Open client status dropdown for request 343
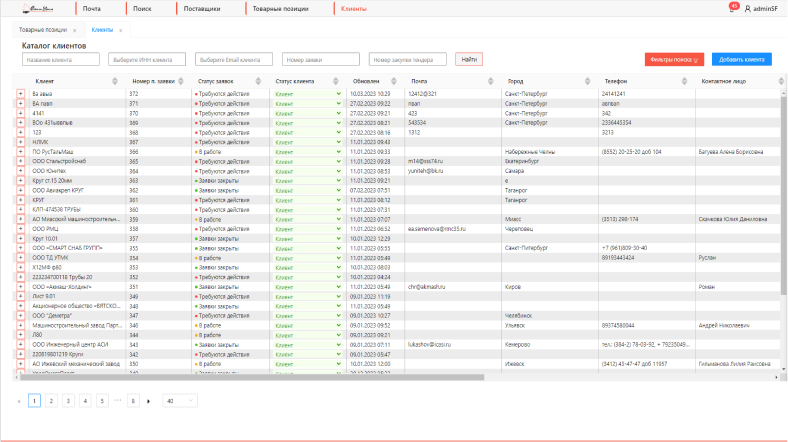This screenshot has width=788, height=442. 308,345
